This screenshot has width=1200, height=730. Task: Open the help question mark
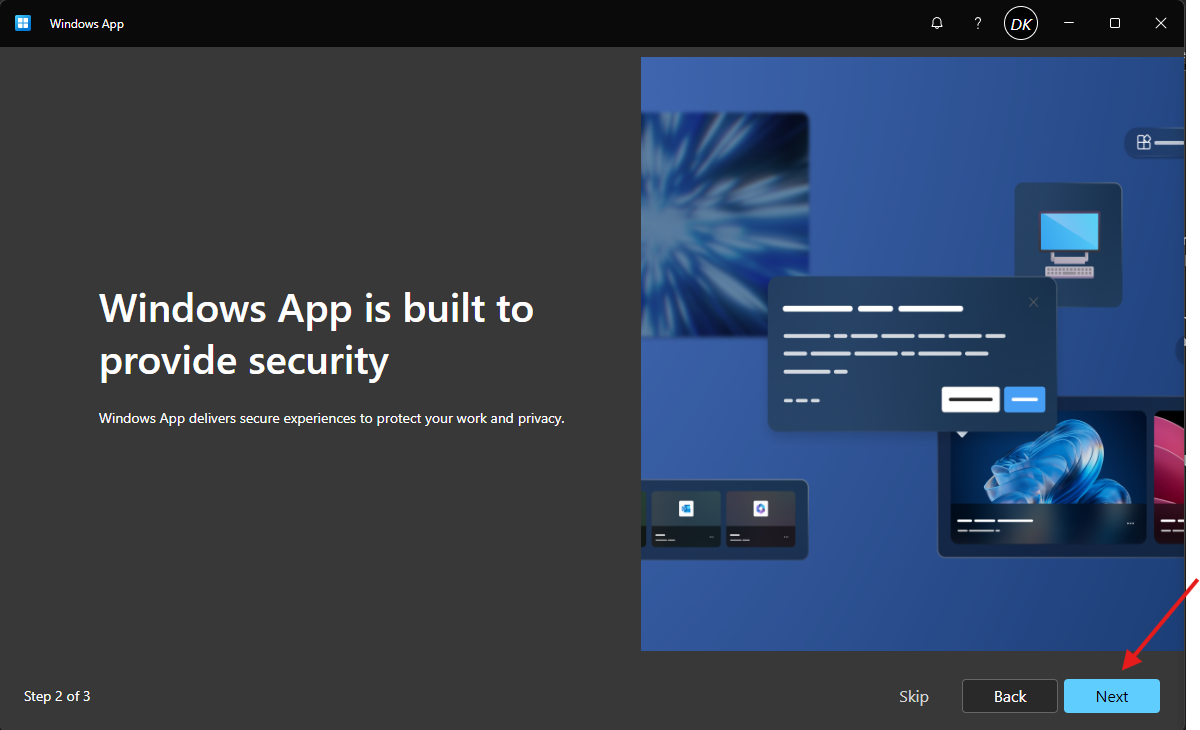click(977, 22)
